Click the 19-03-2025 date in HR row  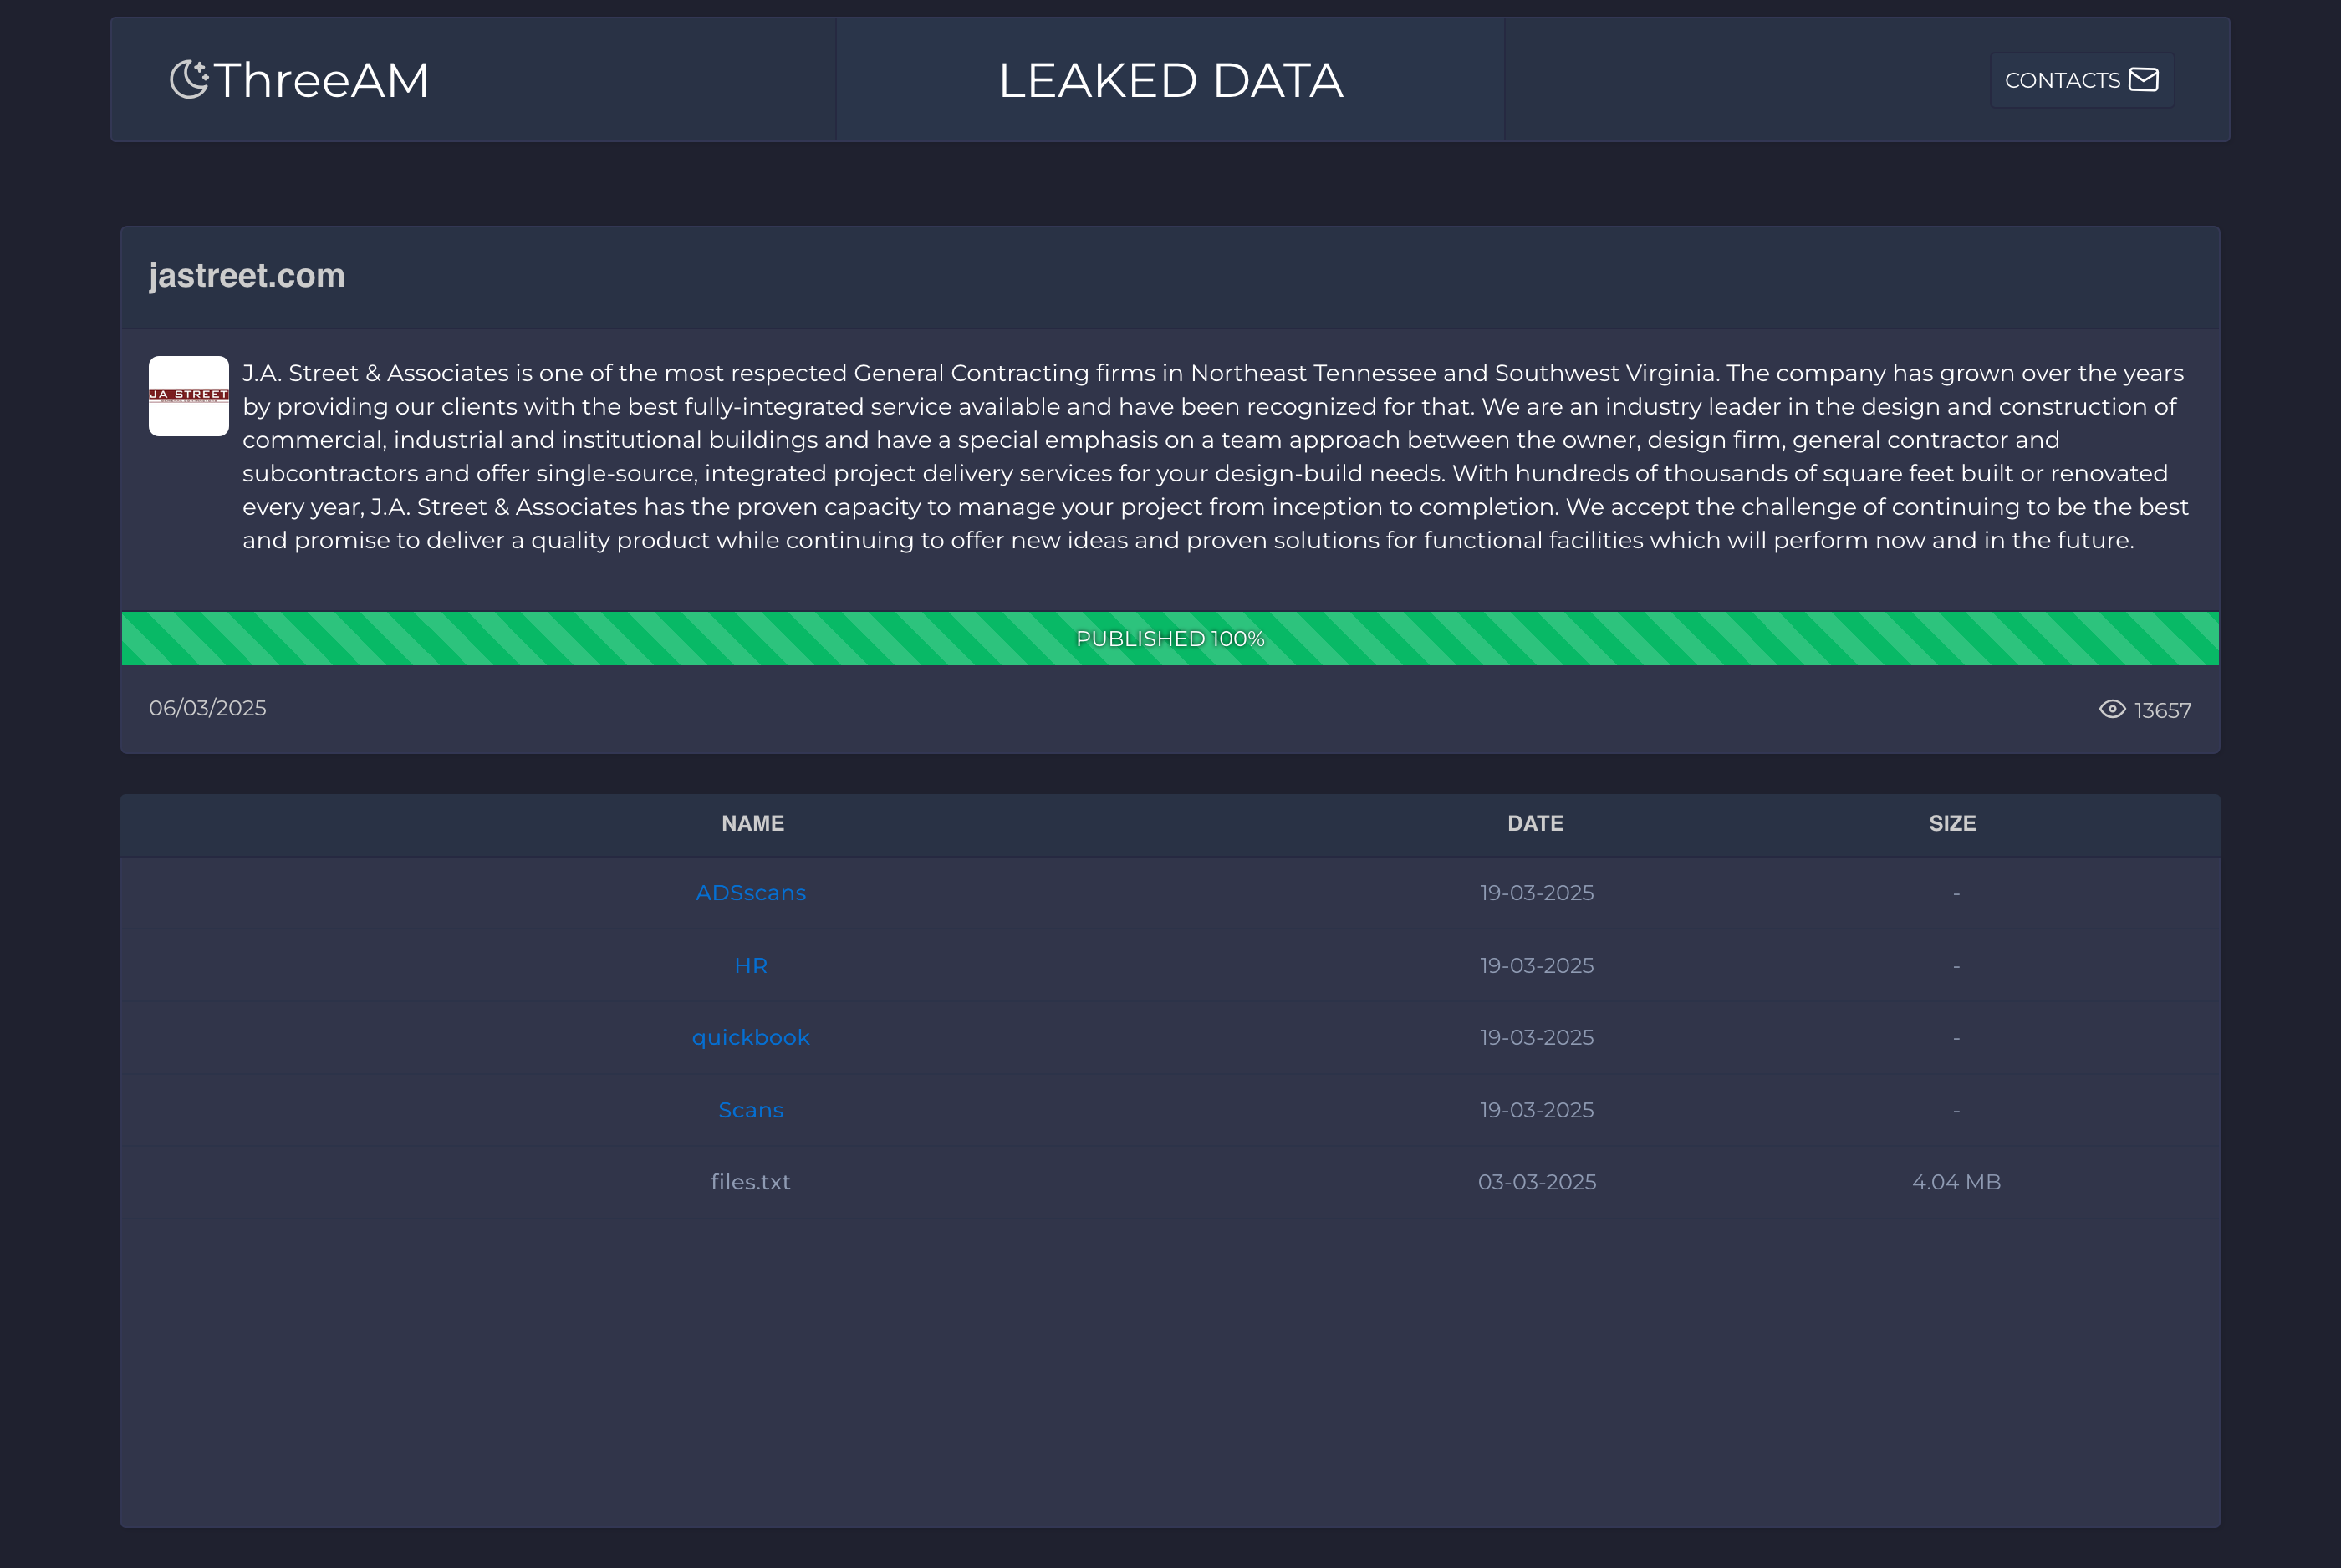point(1537,966)
